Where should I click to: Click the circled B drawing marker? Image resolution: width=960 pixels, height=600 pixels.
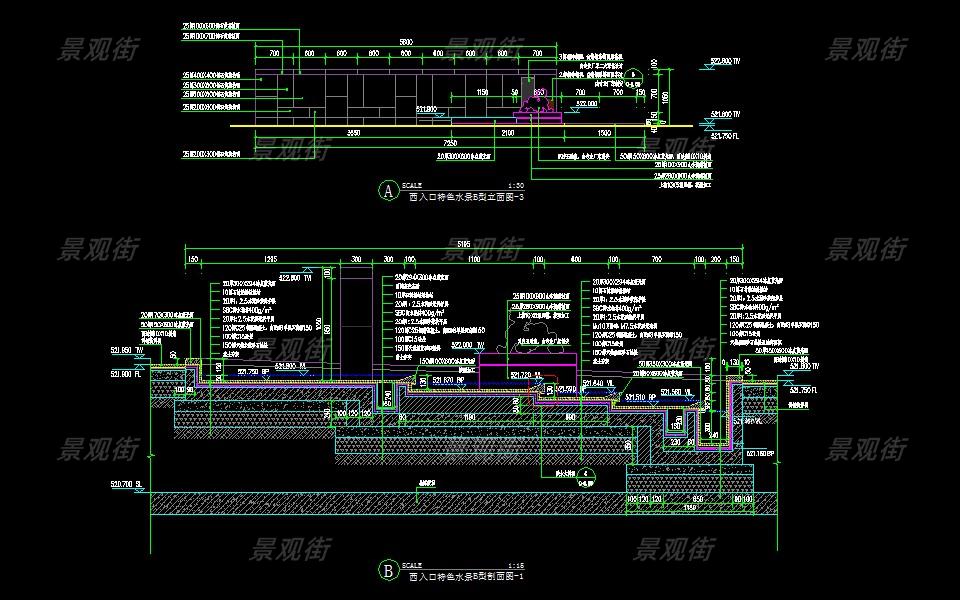387,571
